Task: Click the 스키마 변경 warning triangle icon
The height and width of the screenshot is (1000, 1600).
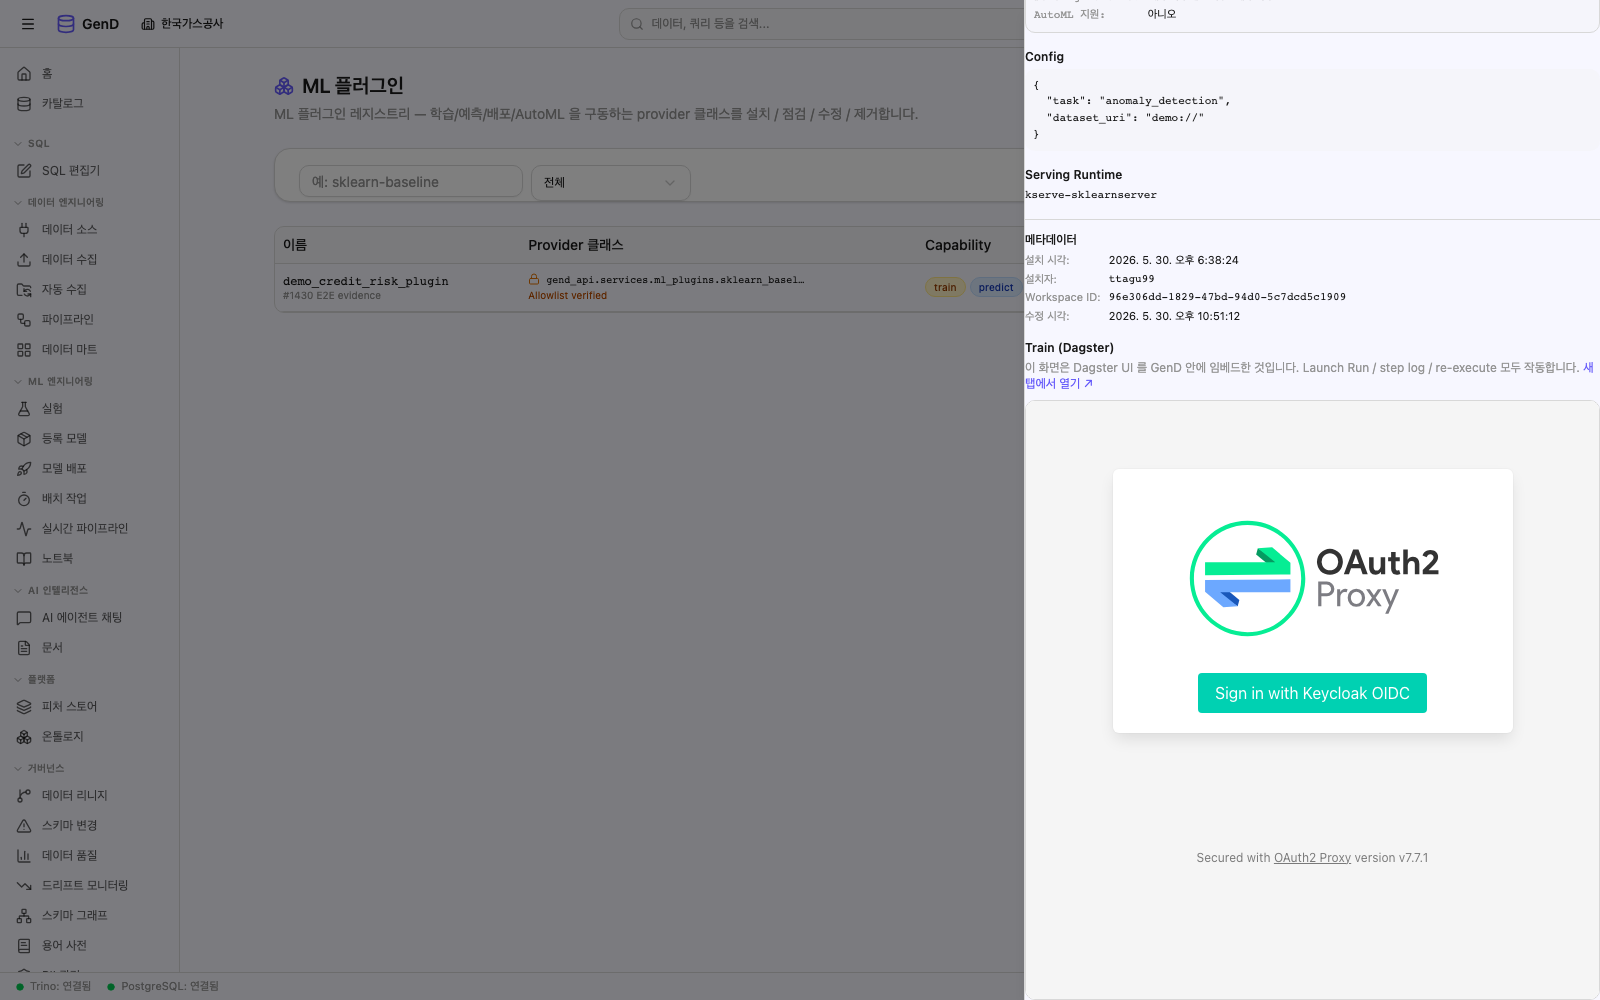Action: tap(24, 826)
